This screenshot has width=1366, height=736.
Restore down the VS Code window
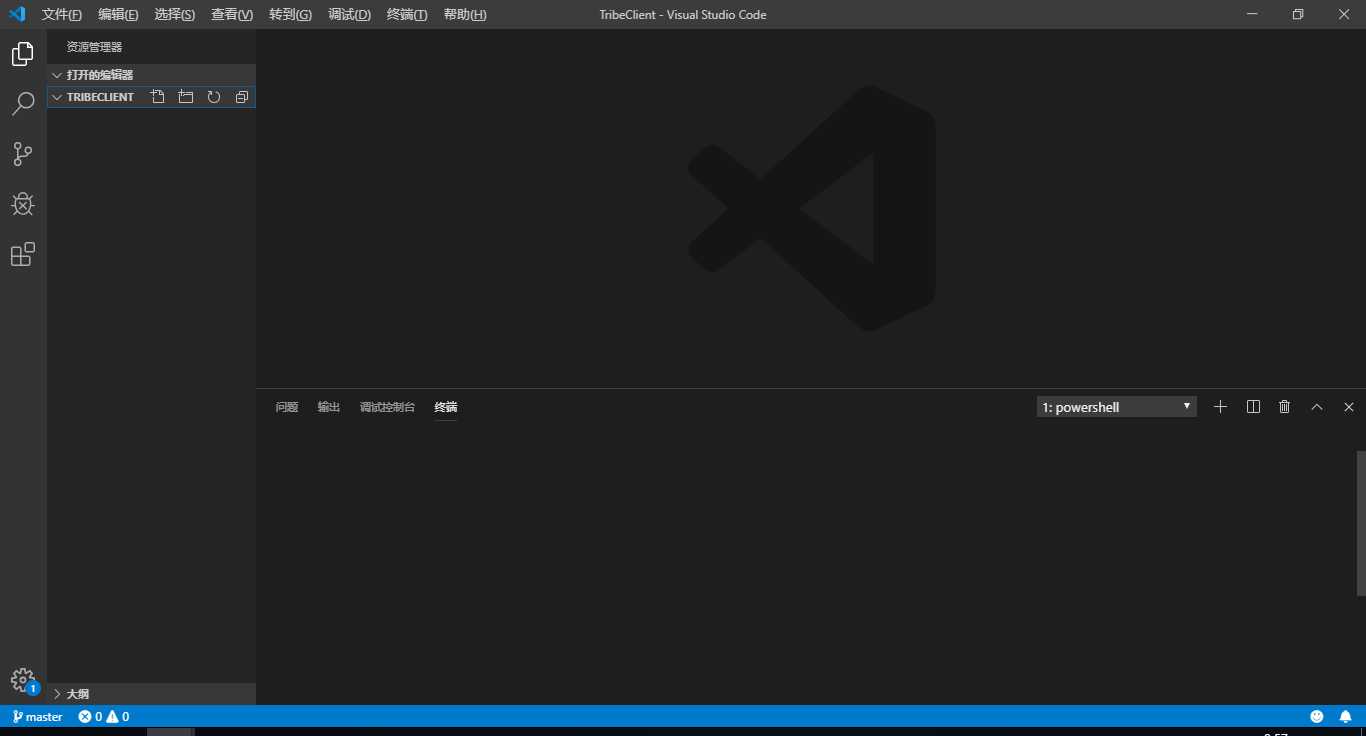click(x=1298, y=14)
